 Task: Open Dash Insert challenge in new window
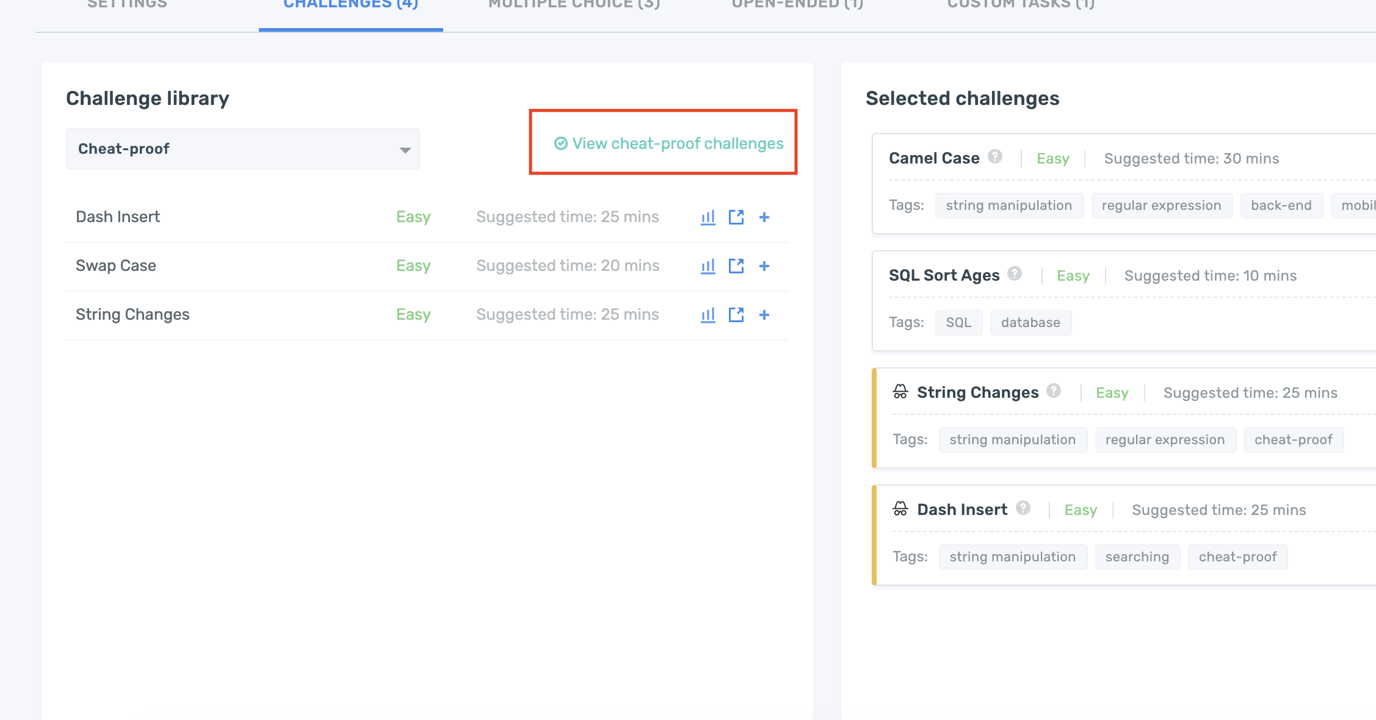[736, 217]
